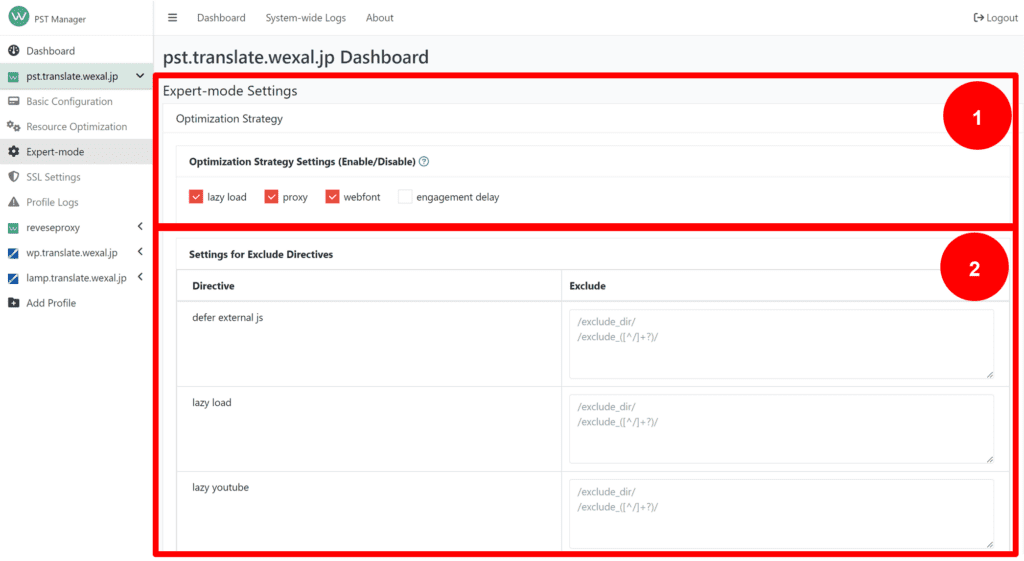The image size is (1024, 561).
Task: Click the hamburger menu toggle icon
Action: (x=172, y=18)
